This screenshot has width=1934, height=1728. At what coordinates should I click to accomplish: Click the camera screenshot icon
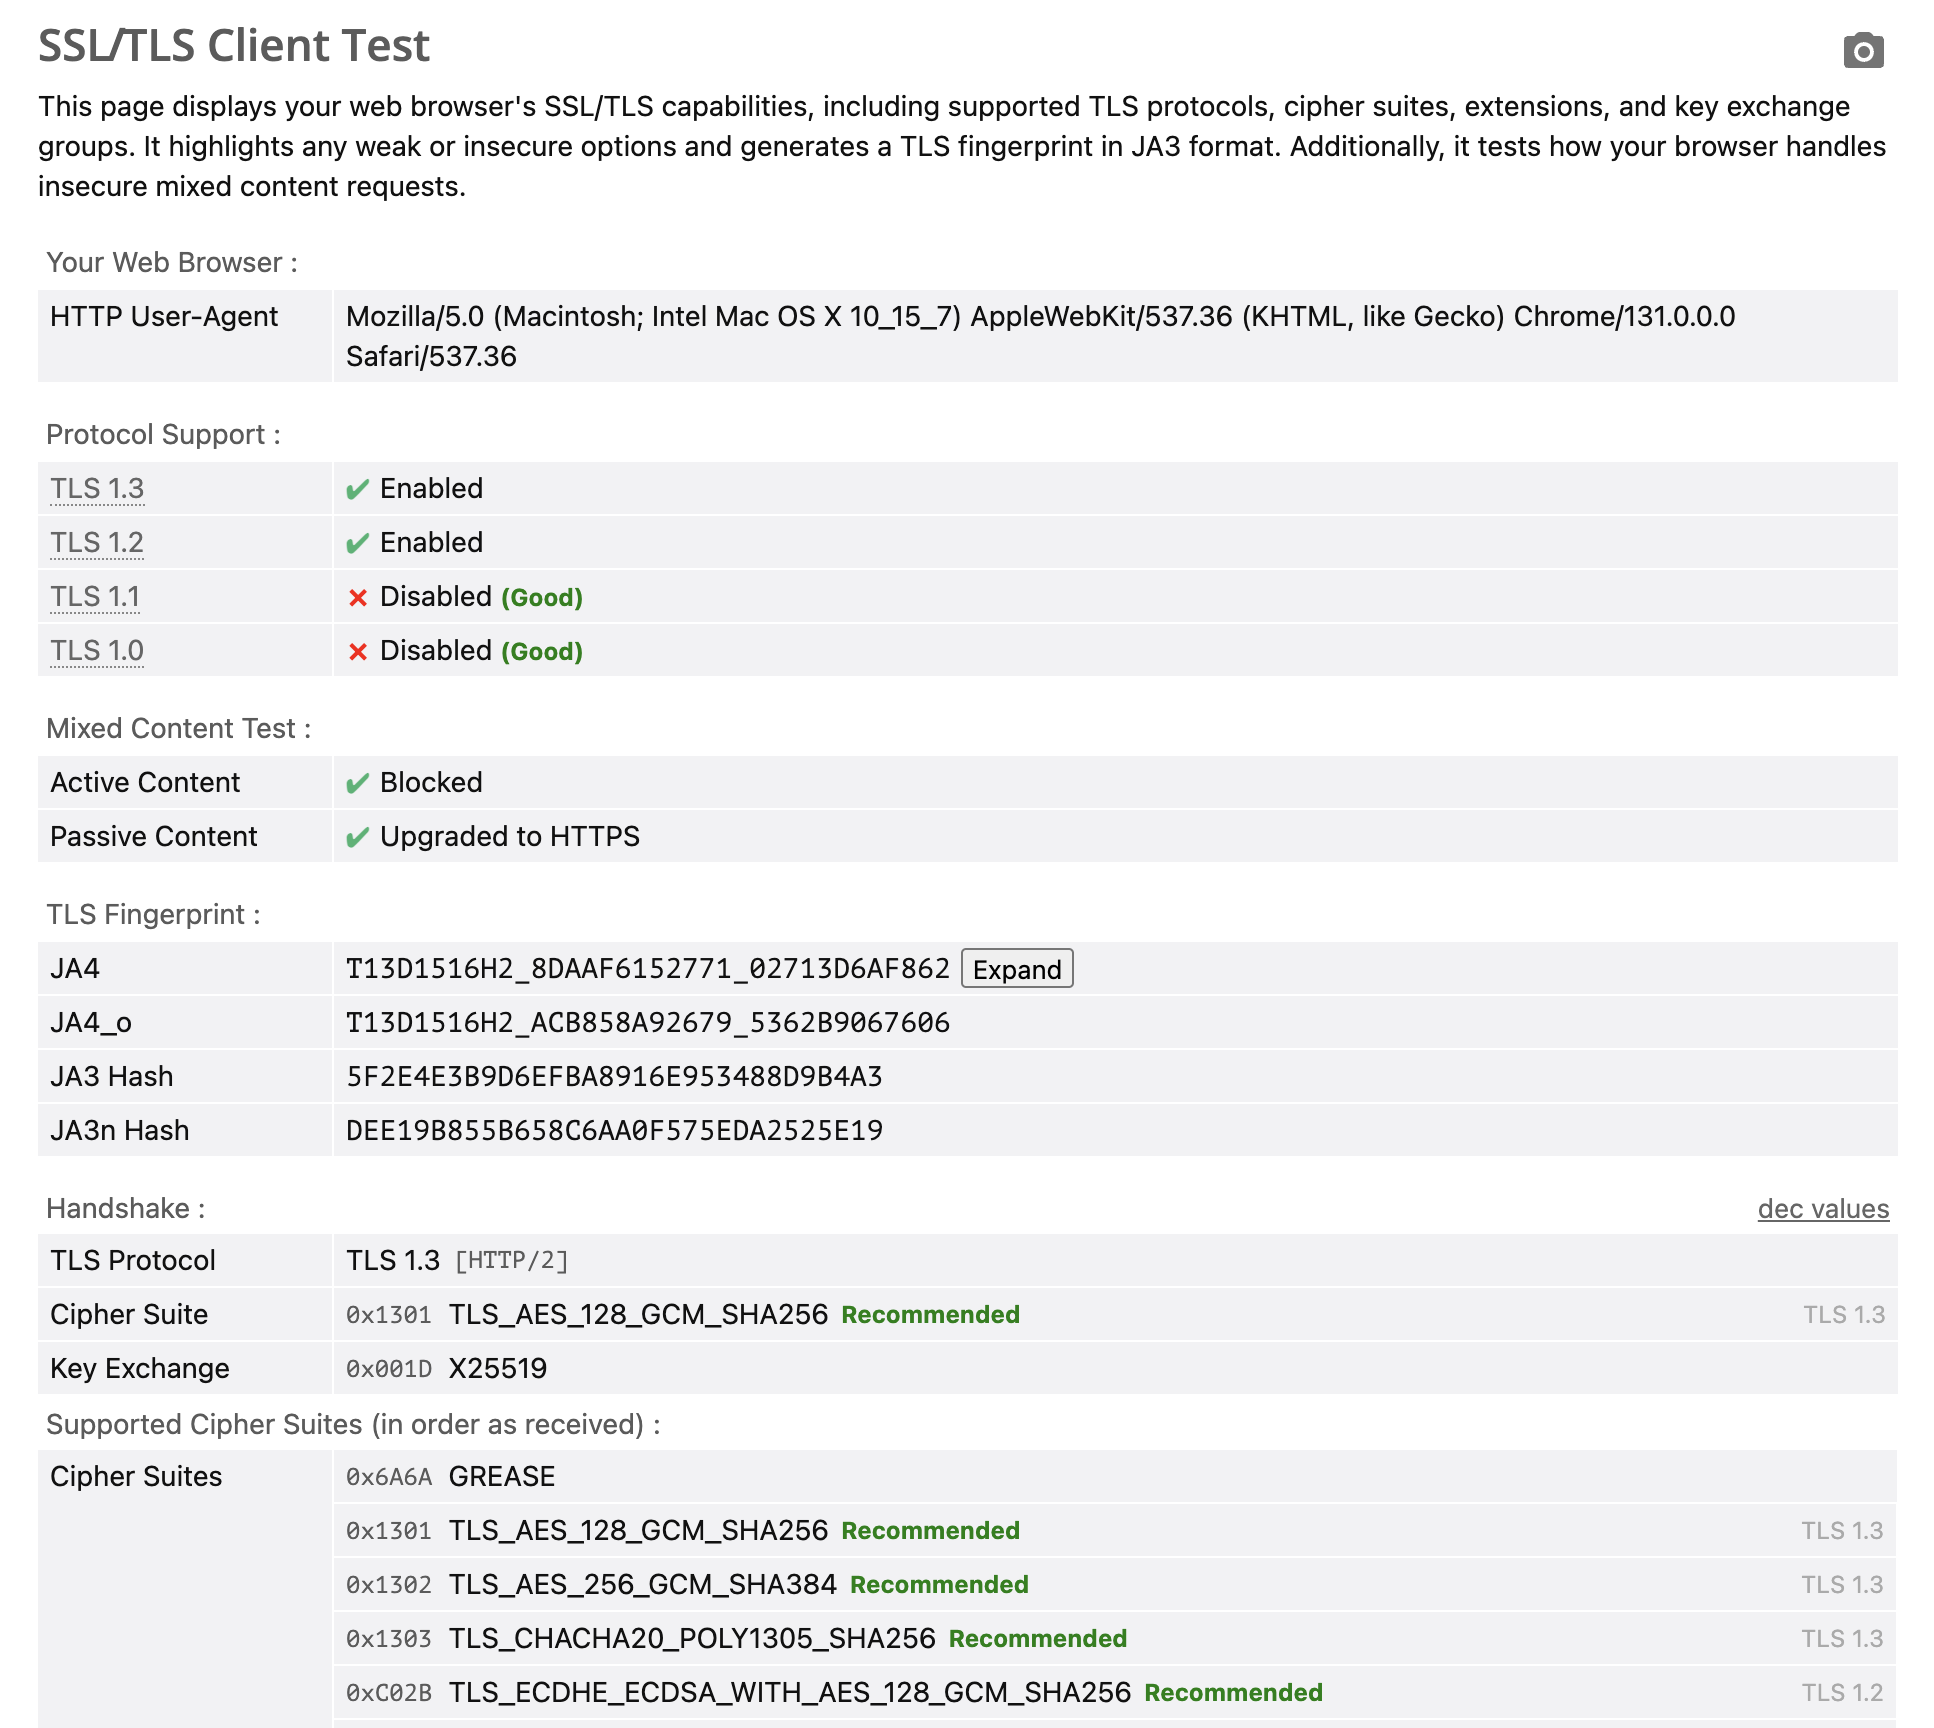click(1863, 50)
